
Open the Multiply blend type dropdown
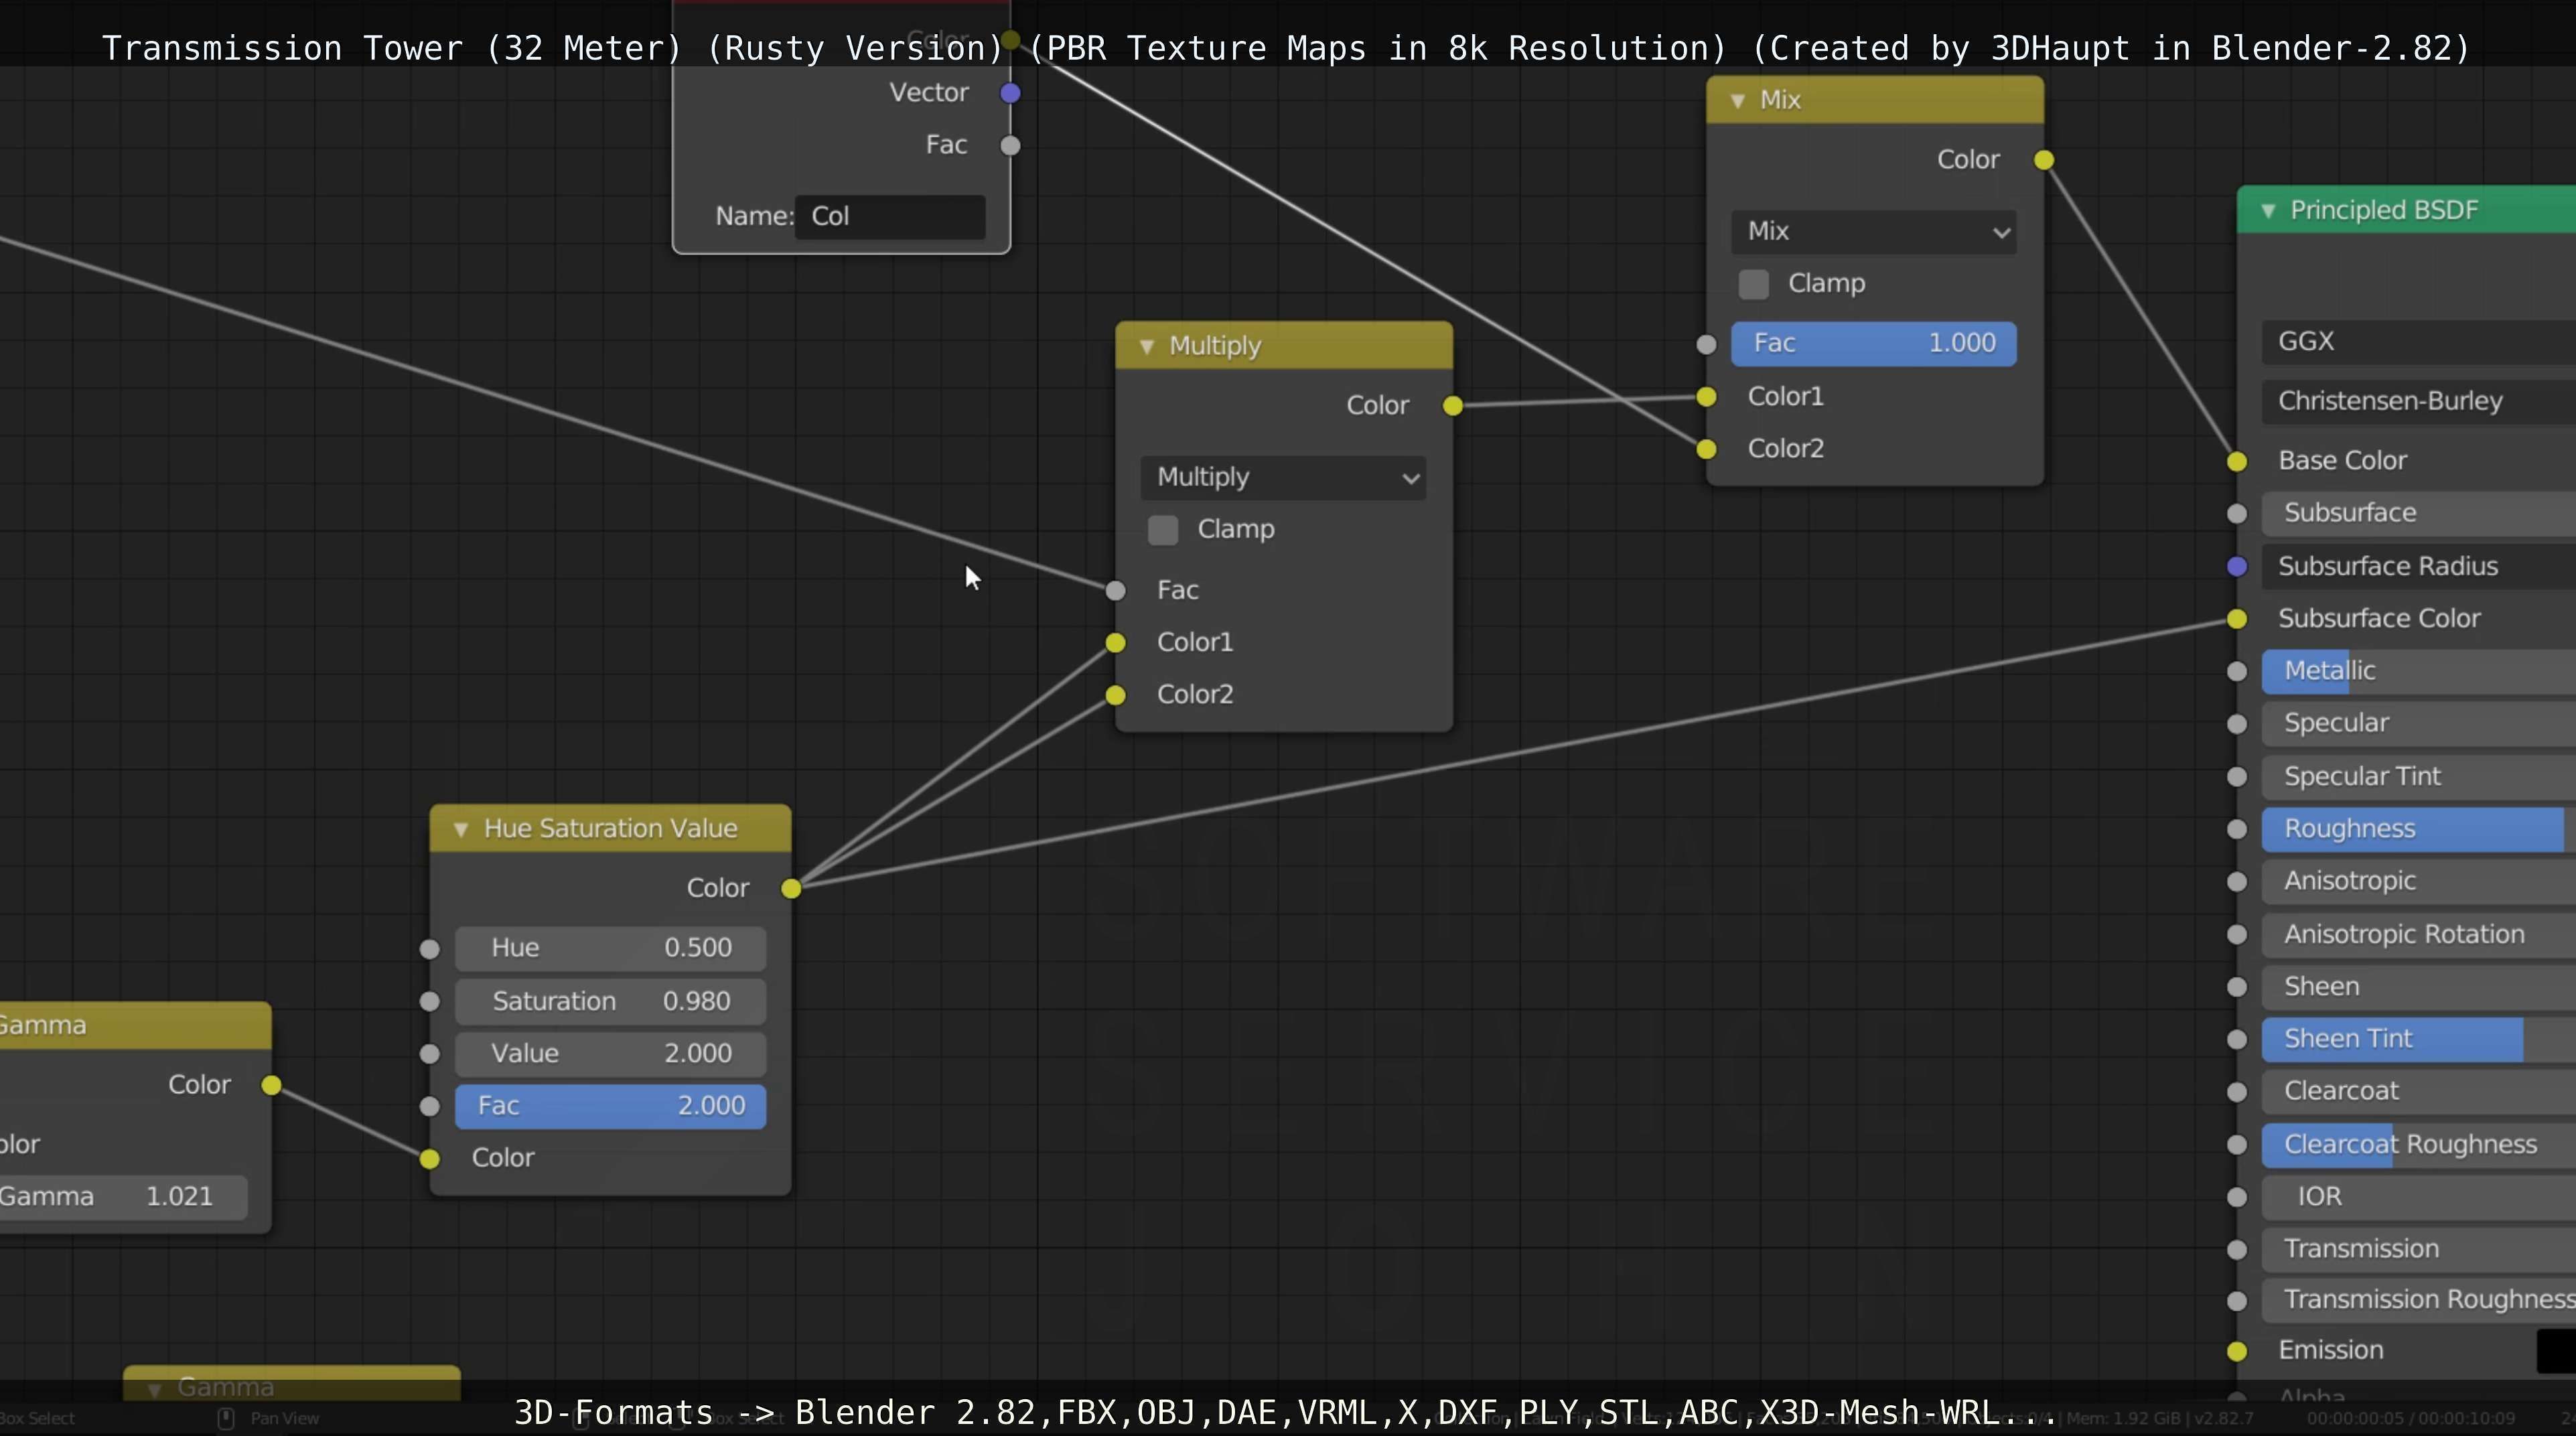pyautogui.click(x=1283, y=477)
